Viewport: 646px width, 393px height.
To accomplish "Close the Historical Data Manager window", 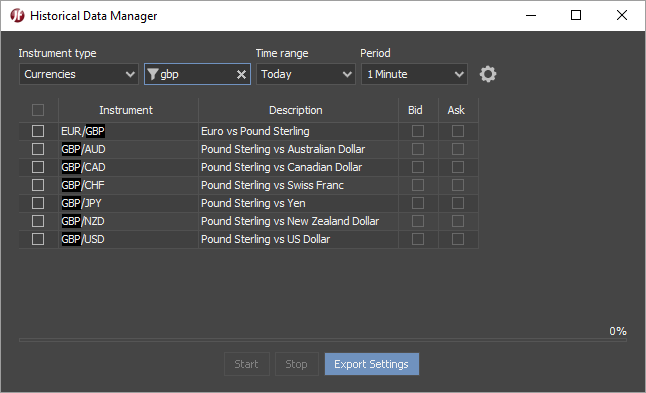I will (x=622, y=15).
